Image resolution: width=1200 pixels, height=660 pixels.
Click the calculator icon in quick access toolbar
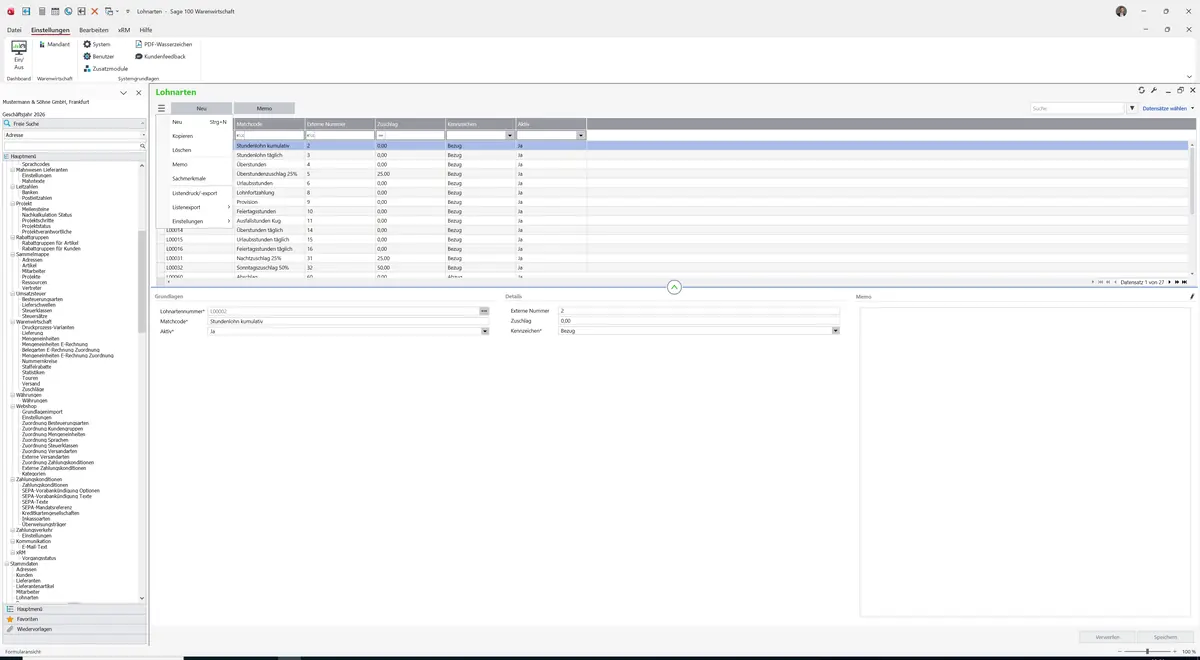[41, 11]
